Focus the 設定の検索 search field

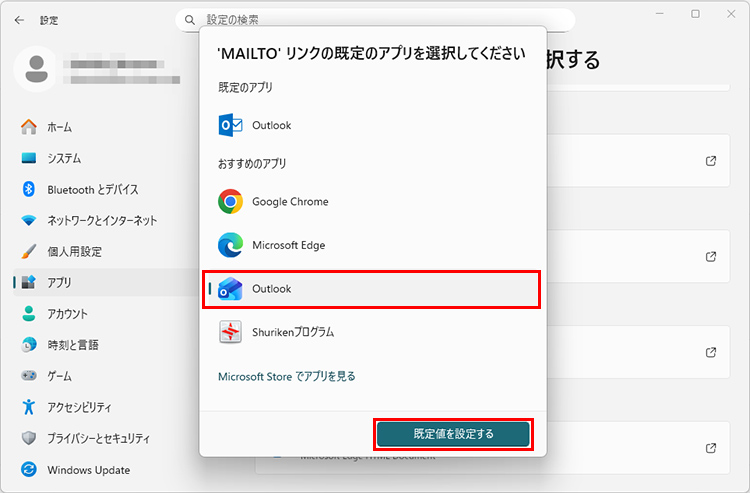(x=375, y=20)
